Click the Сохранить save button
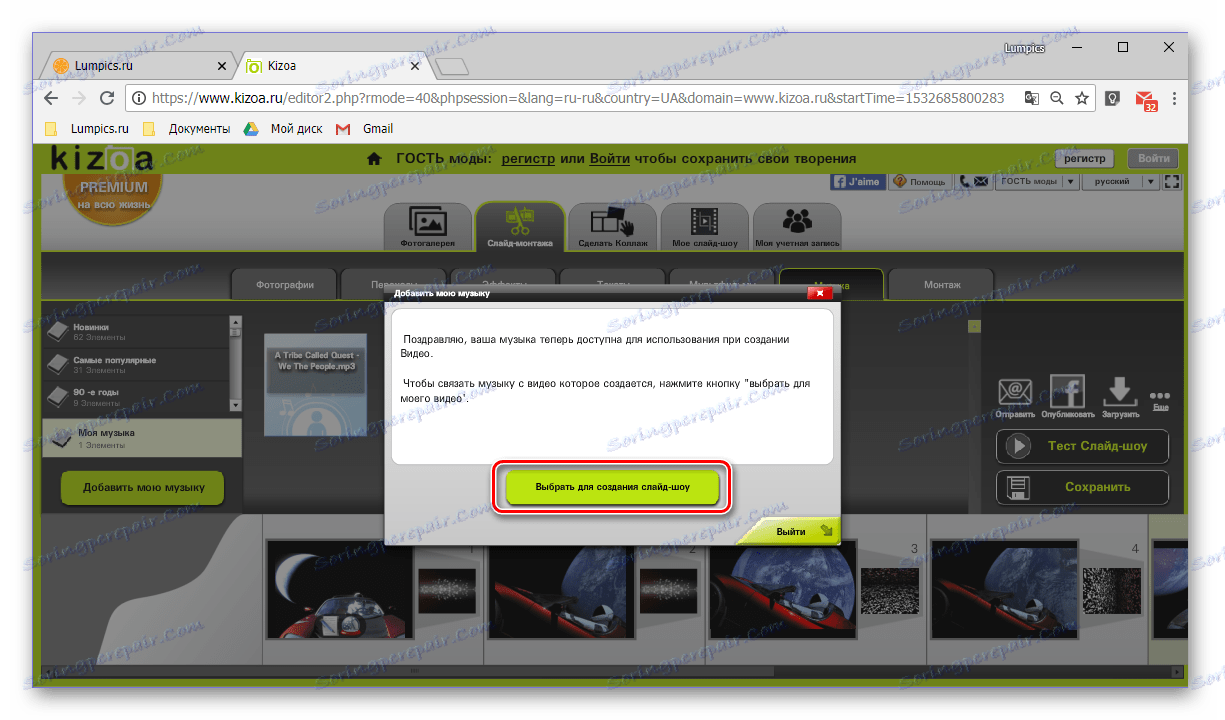Screen dimensions: 1225x720 [1082, 487]
